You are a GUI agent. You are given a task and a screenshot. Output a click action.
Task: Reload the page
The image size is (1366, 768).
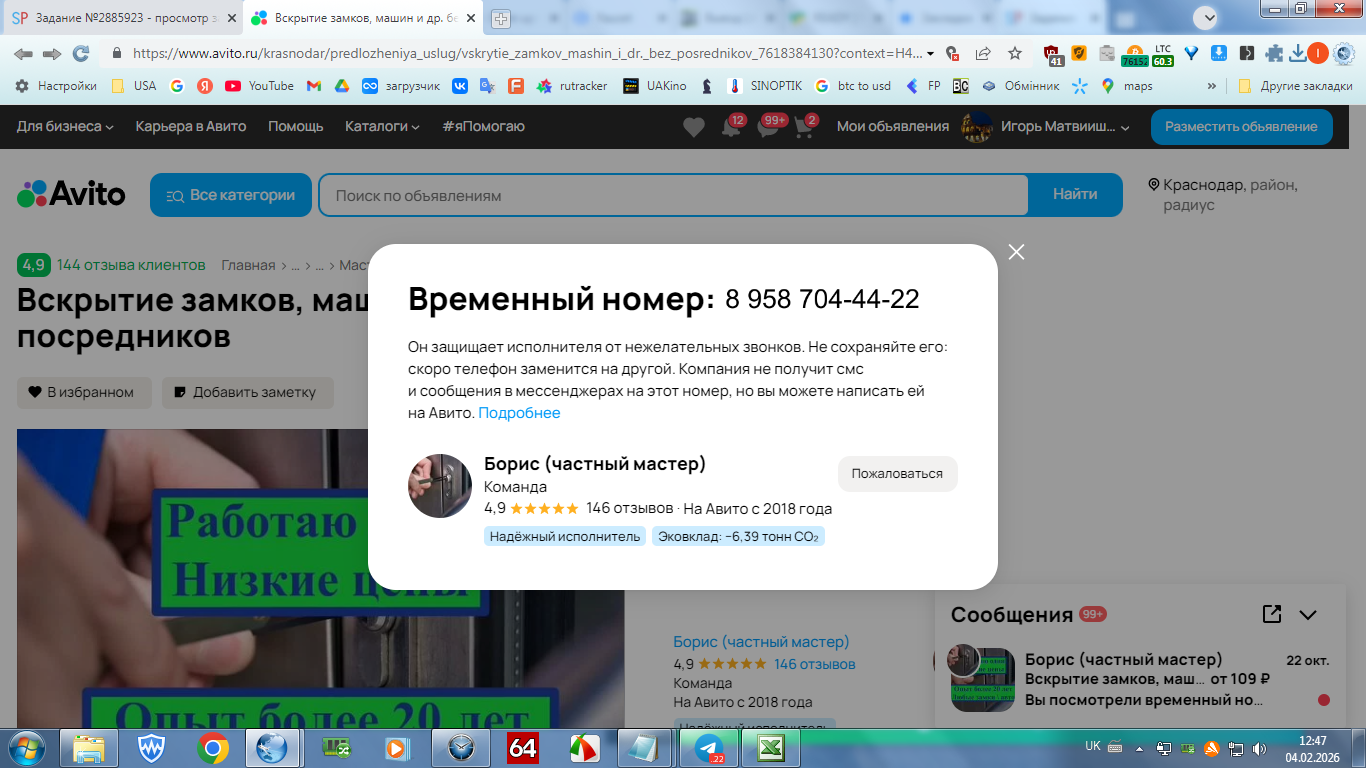[x=81, y=53]
